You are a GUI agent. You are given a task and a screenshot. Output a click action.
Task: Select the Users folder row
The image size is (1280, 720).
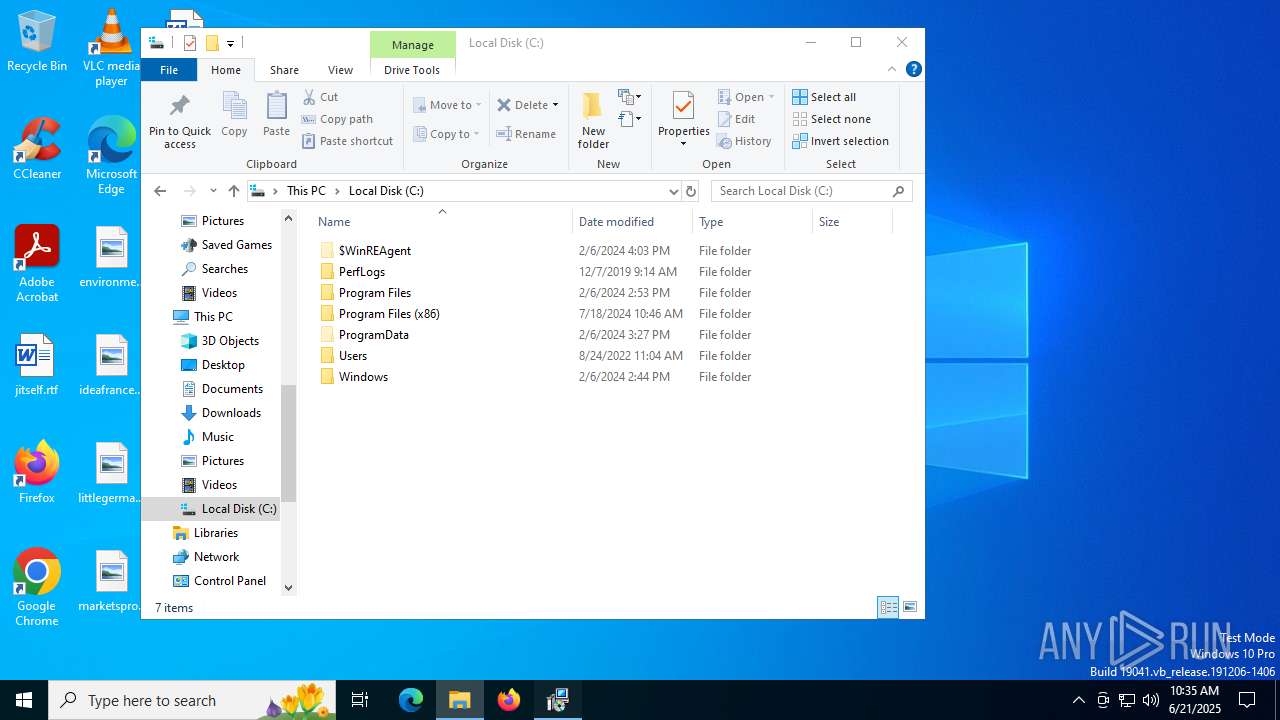(x=600, y=356)
